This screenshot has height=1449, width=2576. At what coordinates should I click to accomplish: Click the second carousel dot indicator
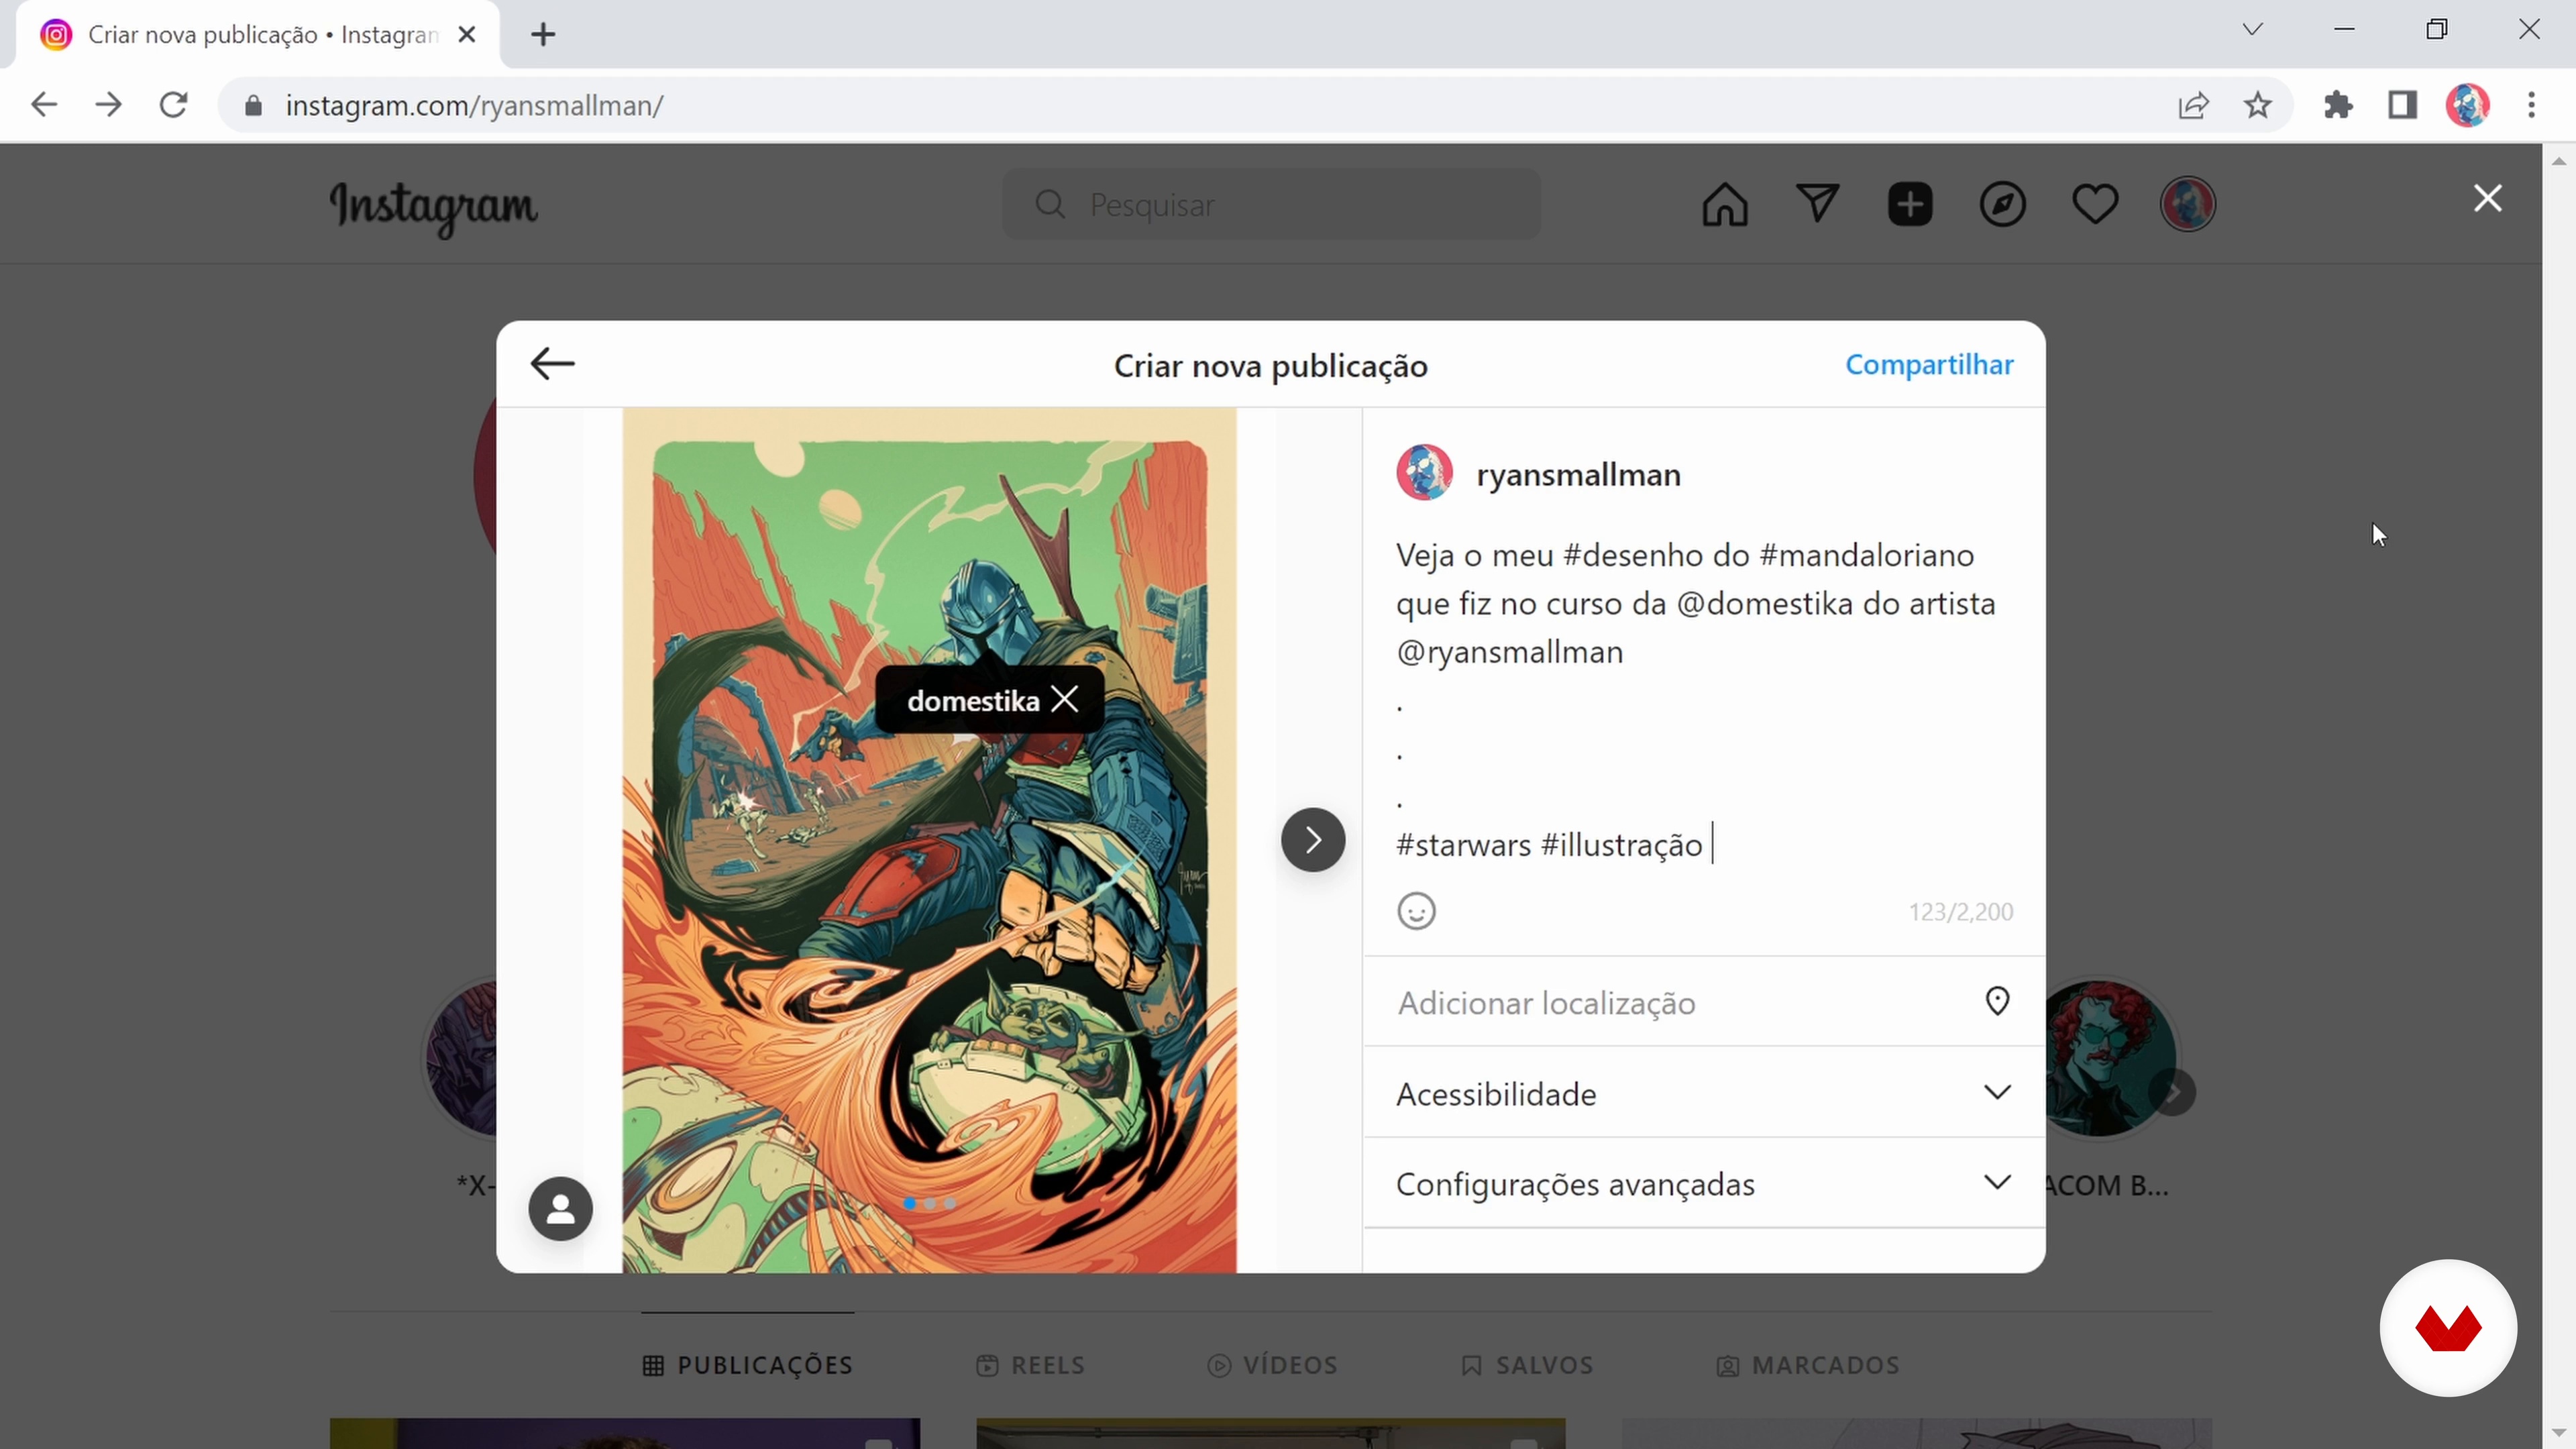point(930,1203)
